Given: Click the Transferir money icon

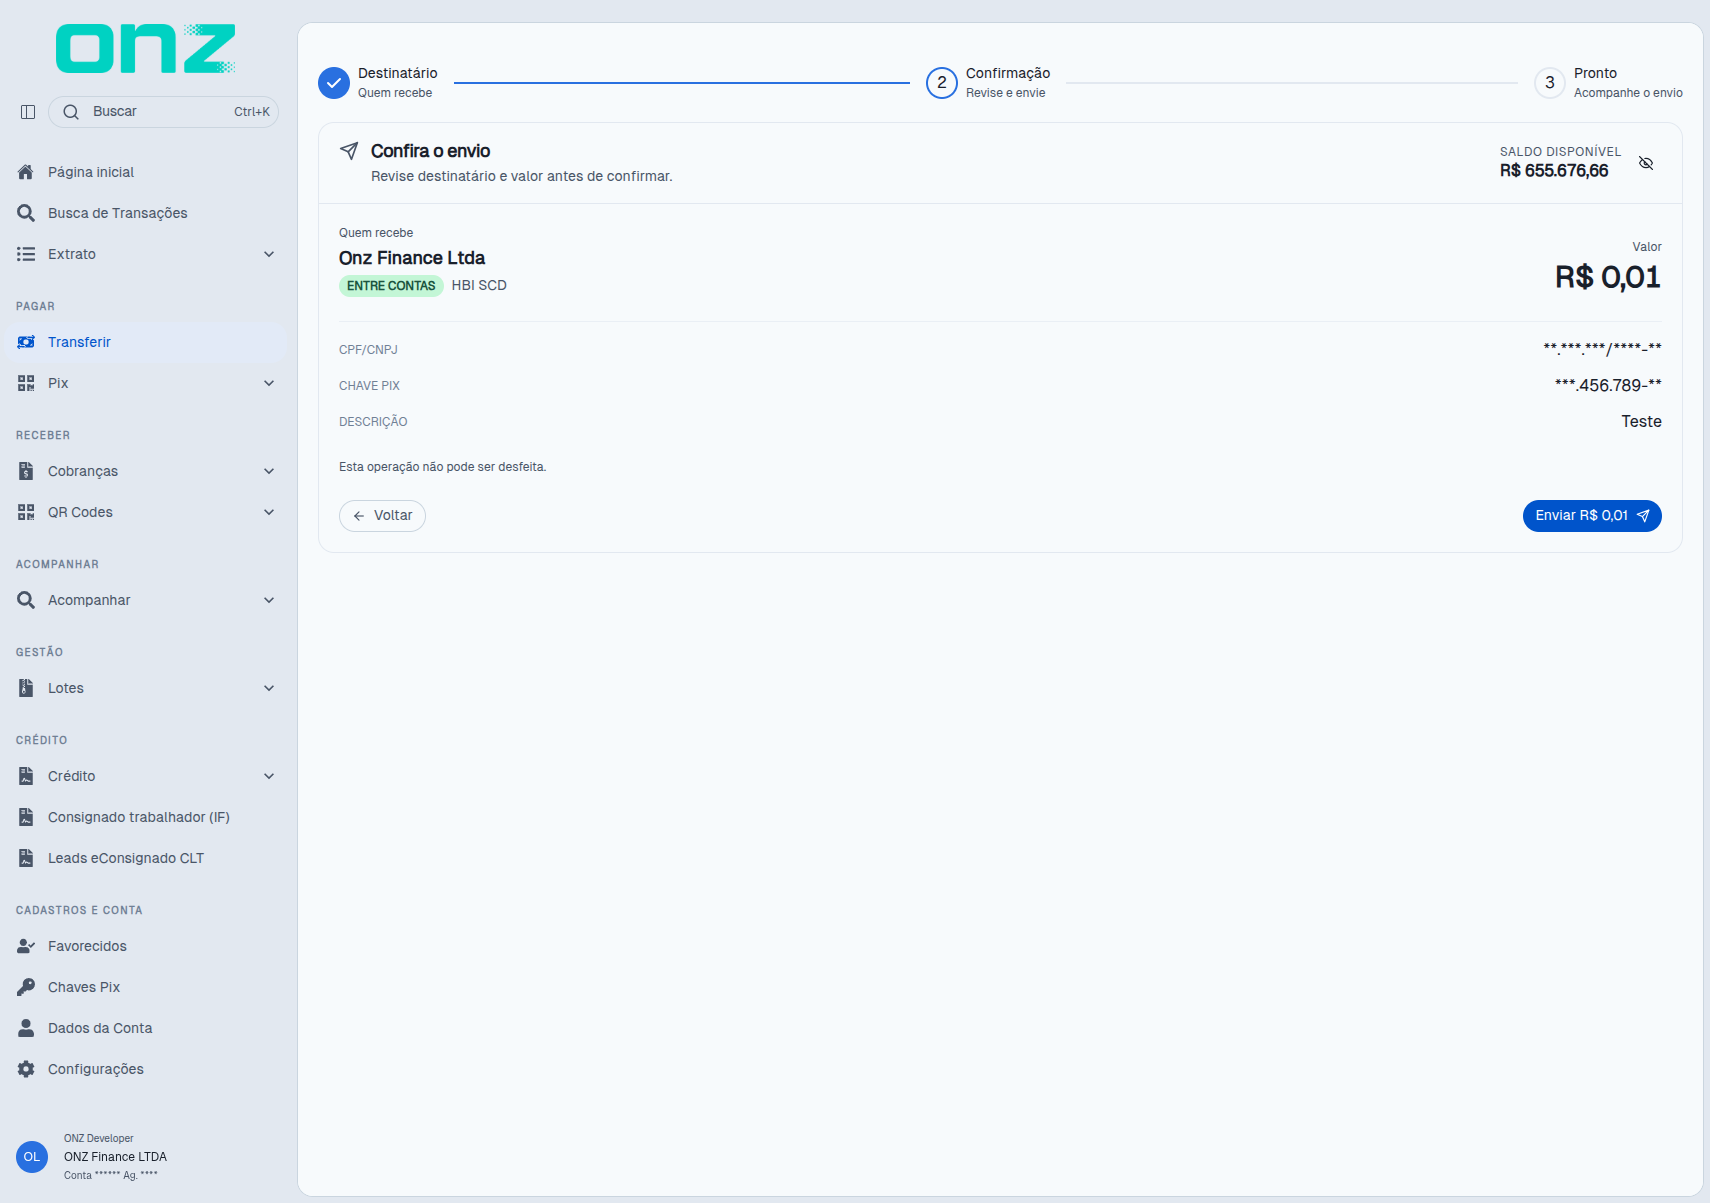Looking at the screenshot, I should pos(26,342).
